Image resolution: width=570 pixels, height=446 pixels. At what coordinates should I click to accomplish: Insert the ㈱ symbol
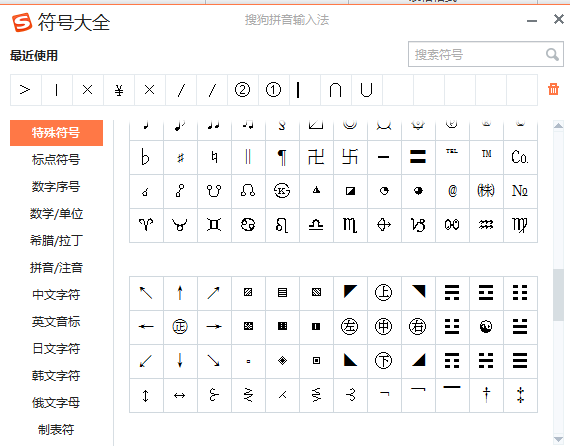(486, 191)
